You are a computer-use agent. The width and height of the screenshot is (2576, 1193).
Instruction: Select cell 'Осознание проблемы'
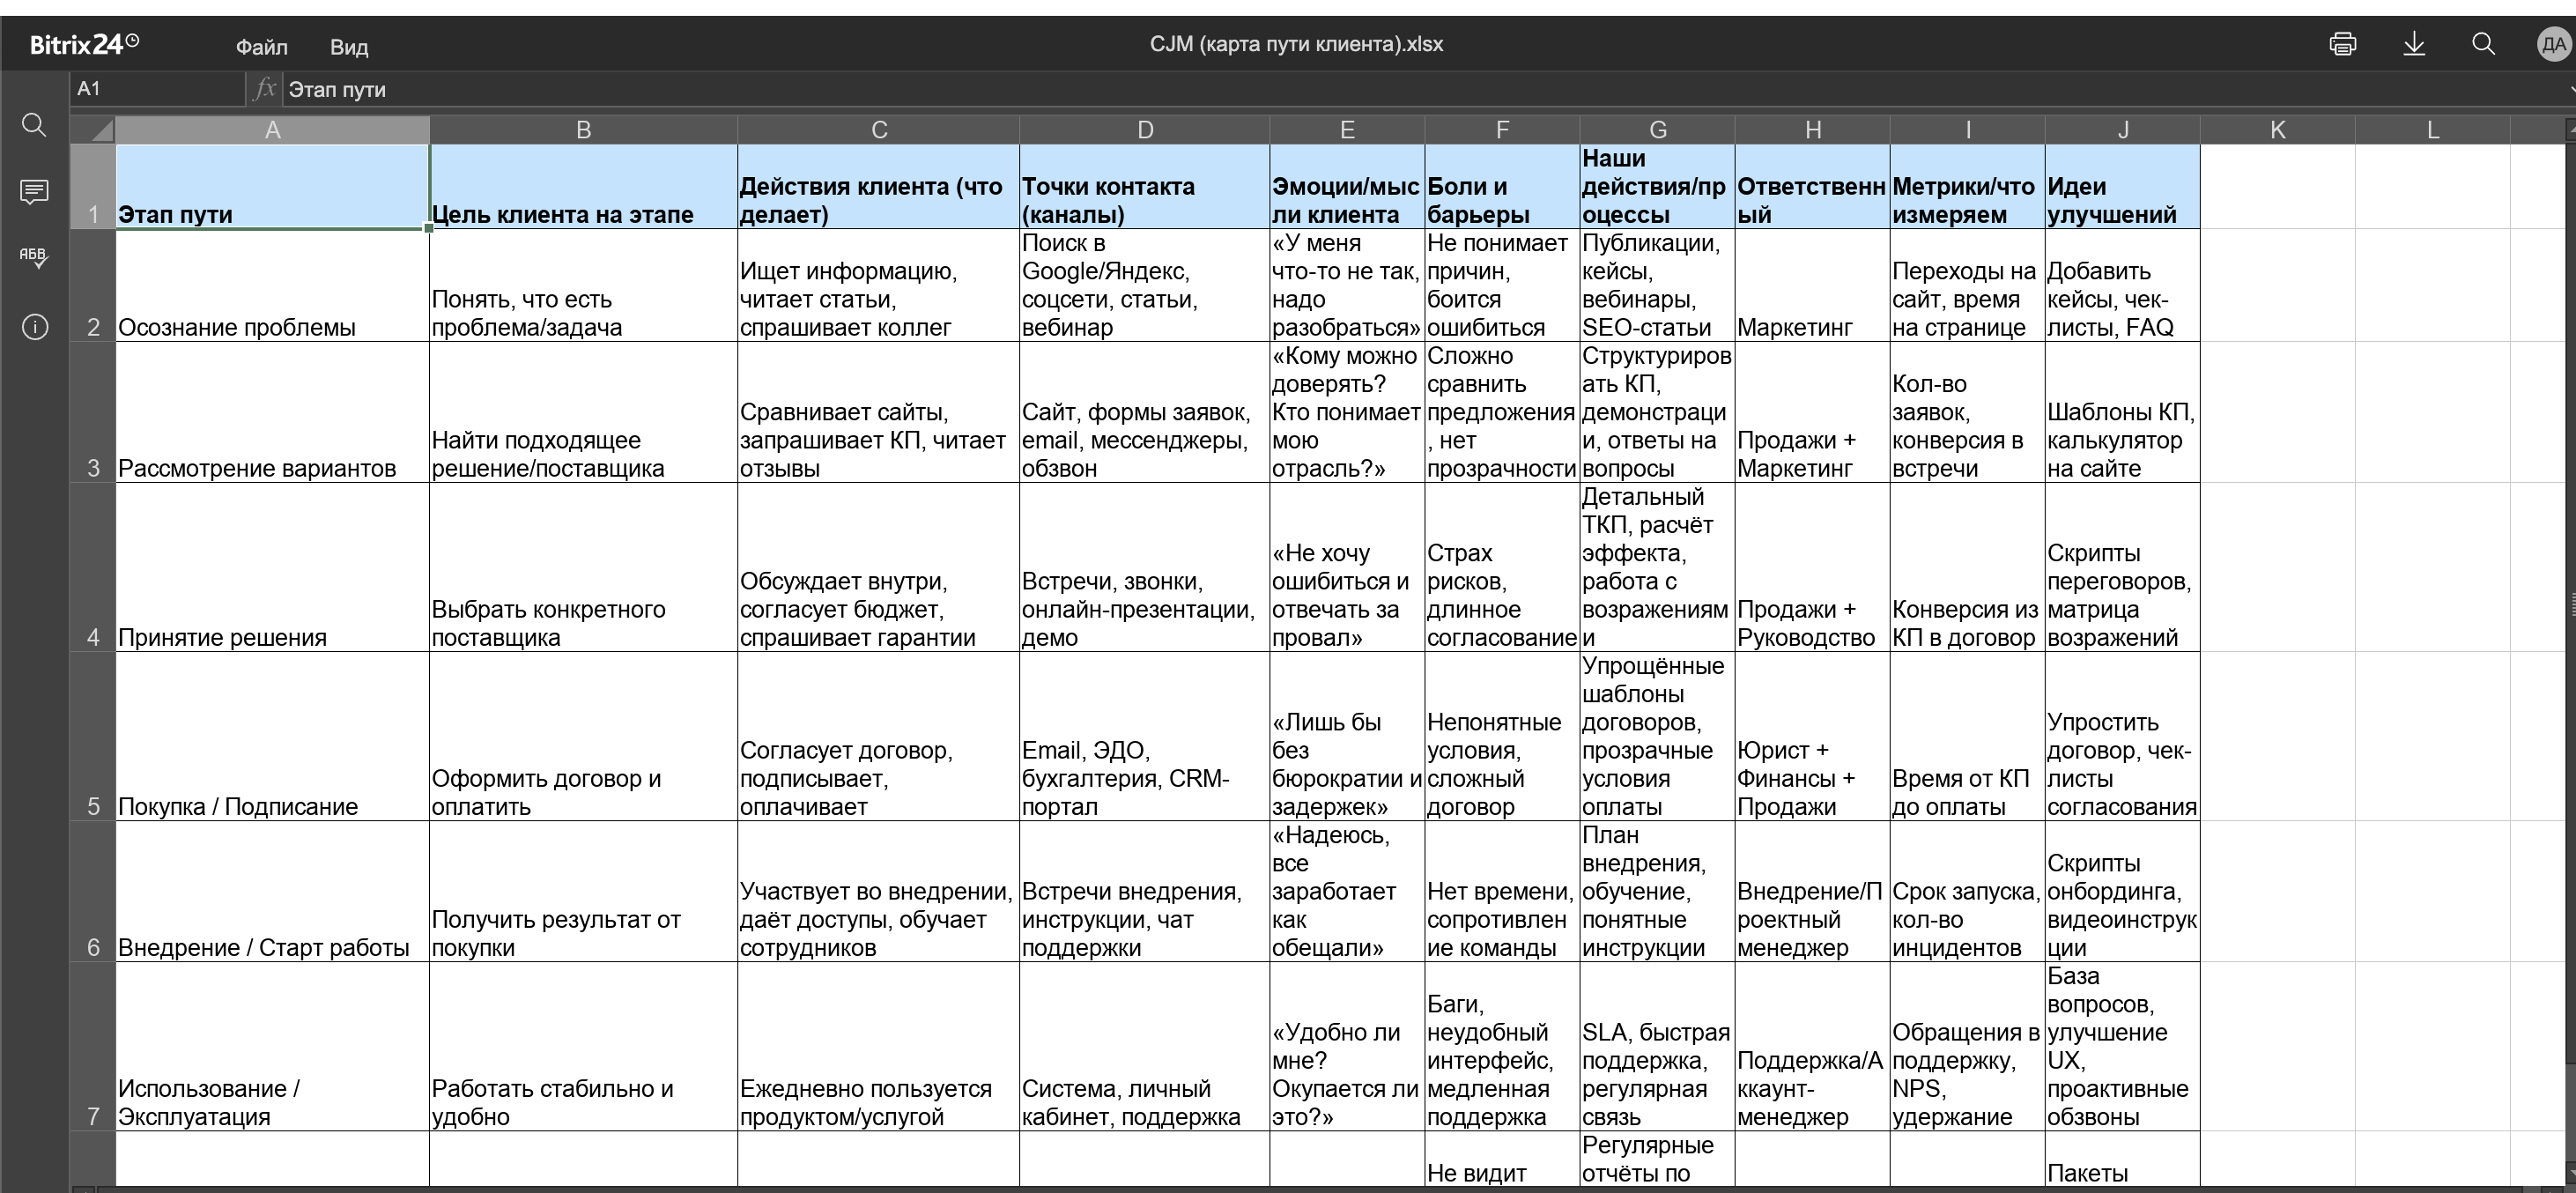(x=272, y=286)
